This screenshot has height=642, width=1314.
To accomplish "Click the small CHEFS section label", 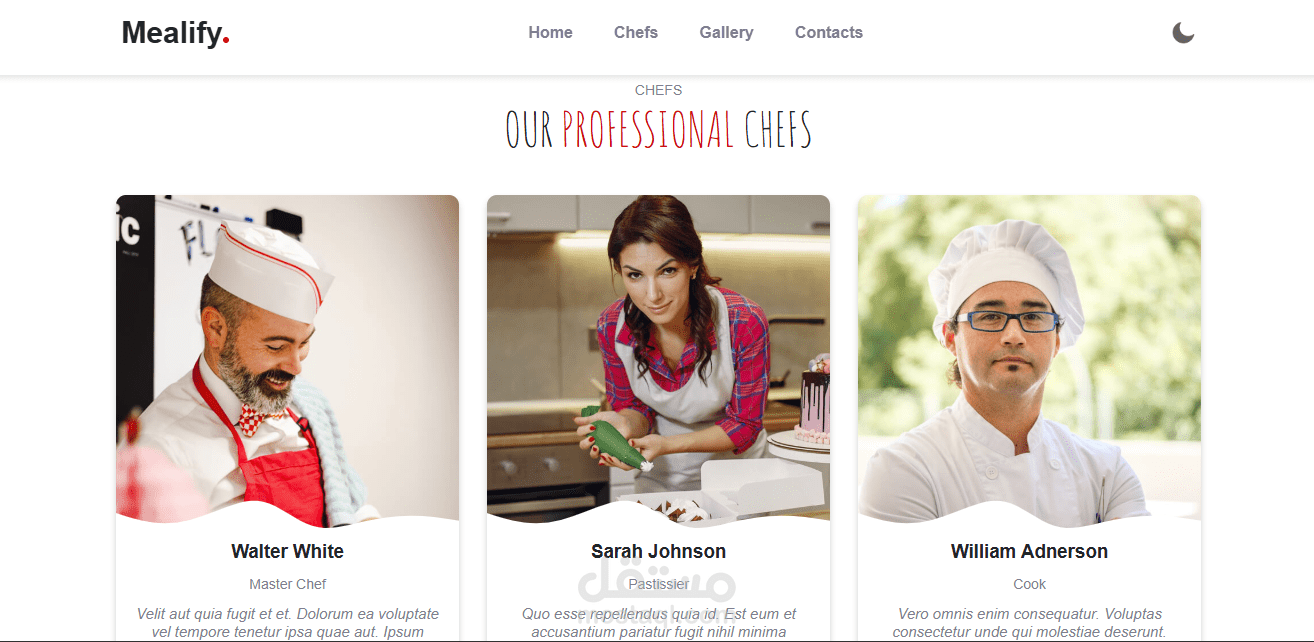I will coord(658,90).
